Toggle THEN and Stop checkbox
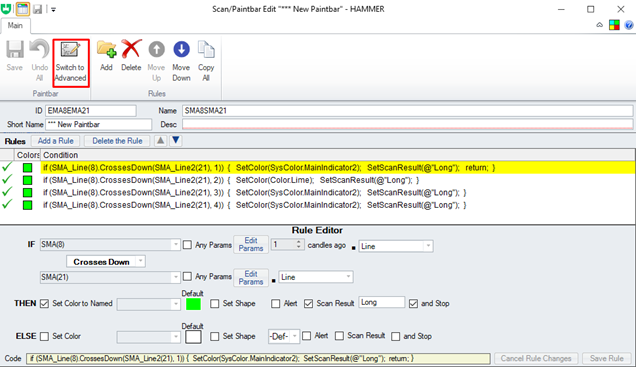The image size is (636, 367). tap(413, 303)
